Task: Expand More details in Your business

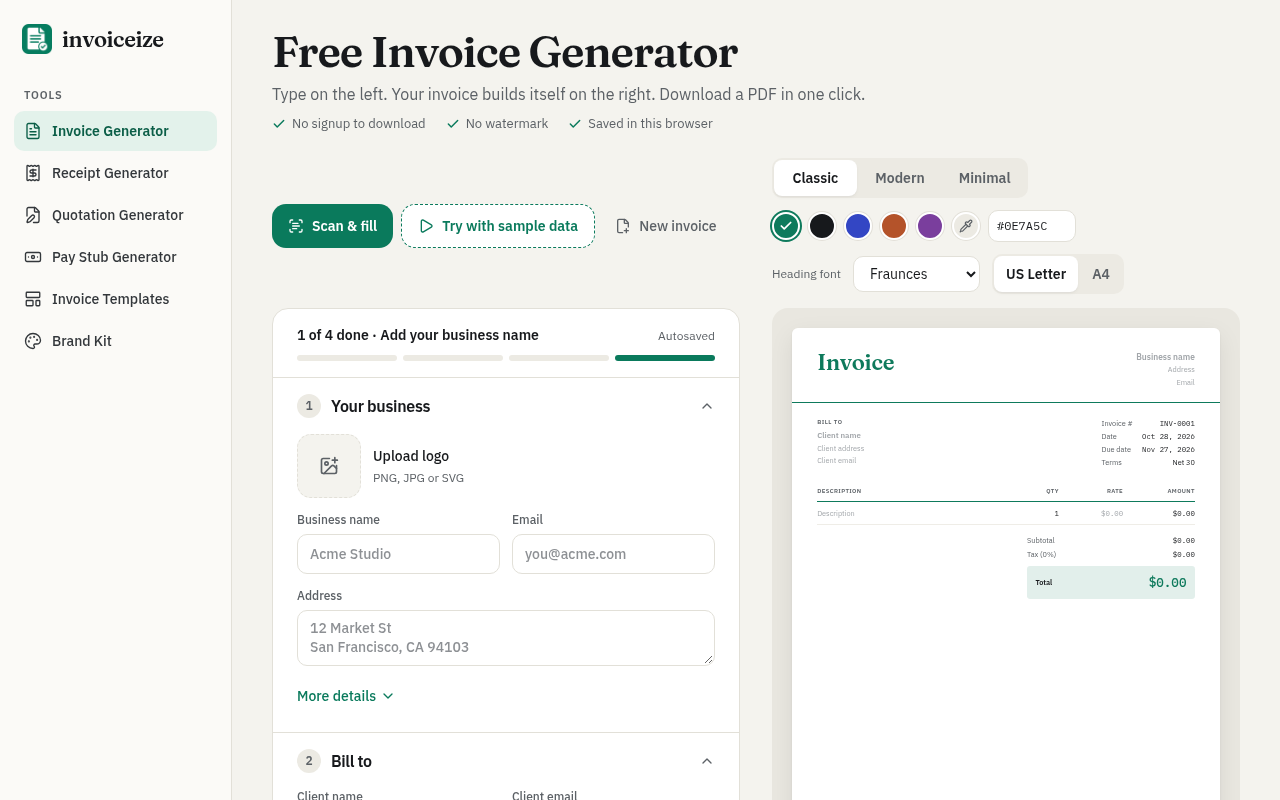Action: pos(345,696)
